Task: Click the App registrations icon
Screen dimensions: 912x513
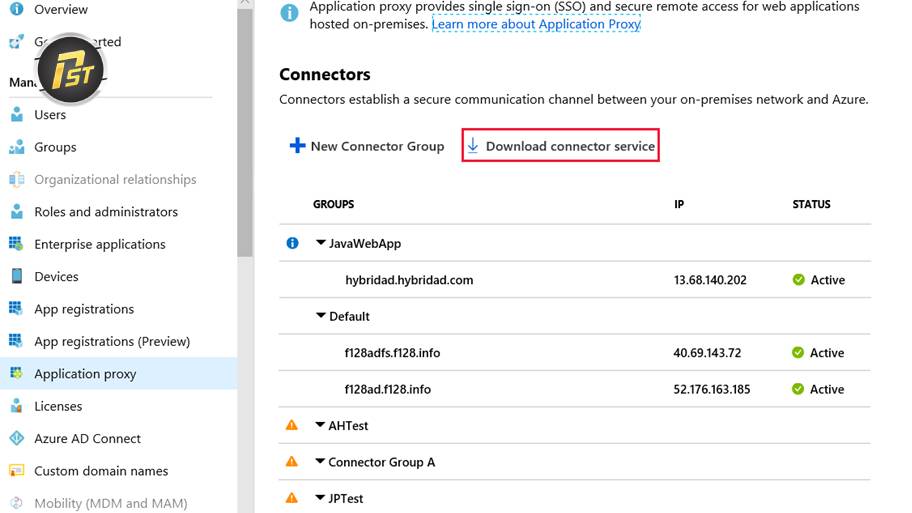Action: [16, 308]
